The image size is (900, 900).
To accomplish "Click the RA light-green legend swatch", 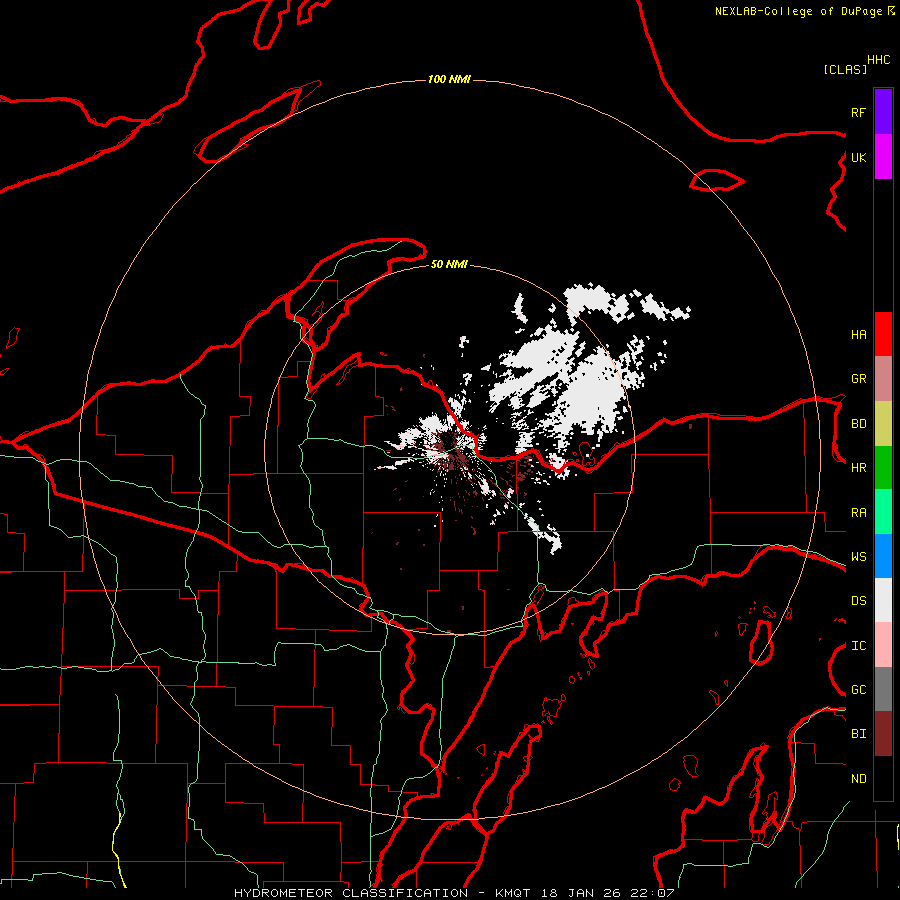I will [x=883, y=512].
